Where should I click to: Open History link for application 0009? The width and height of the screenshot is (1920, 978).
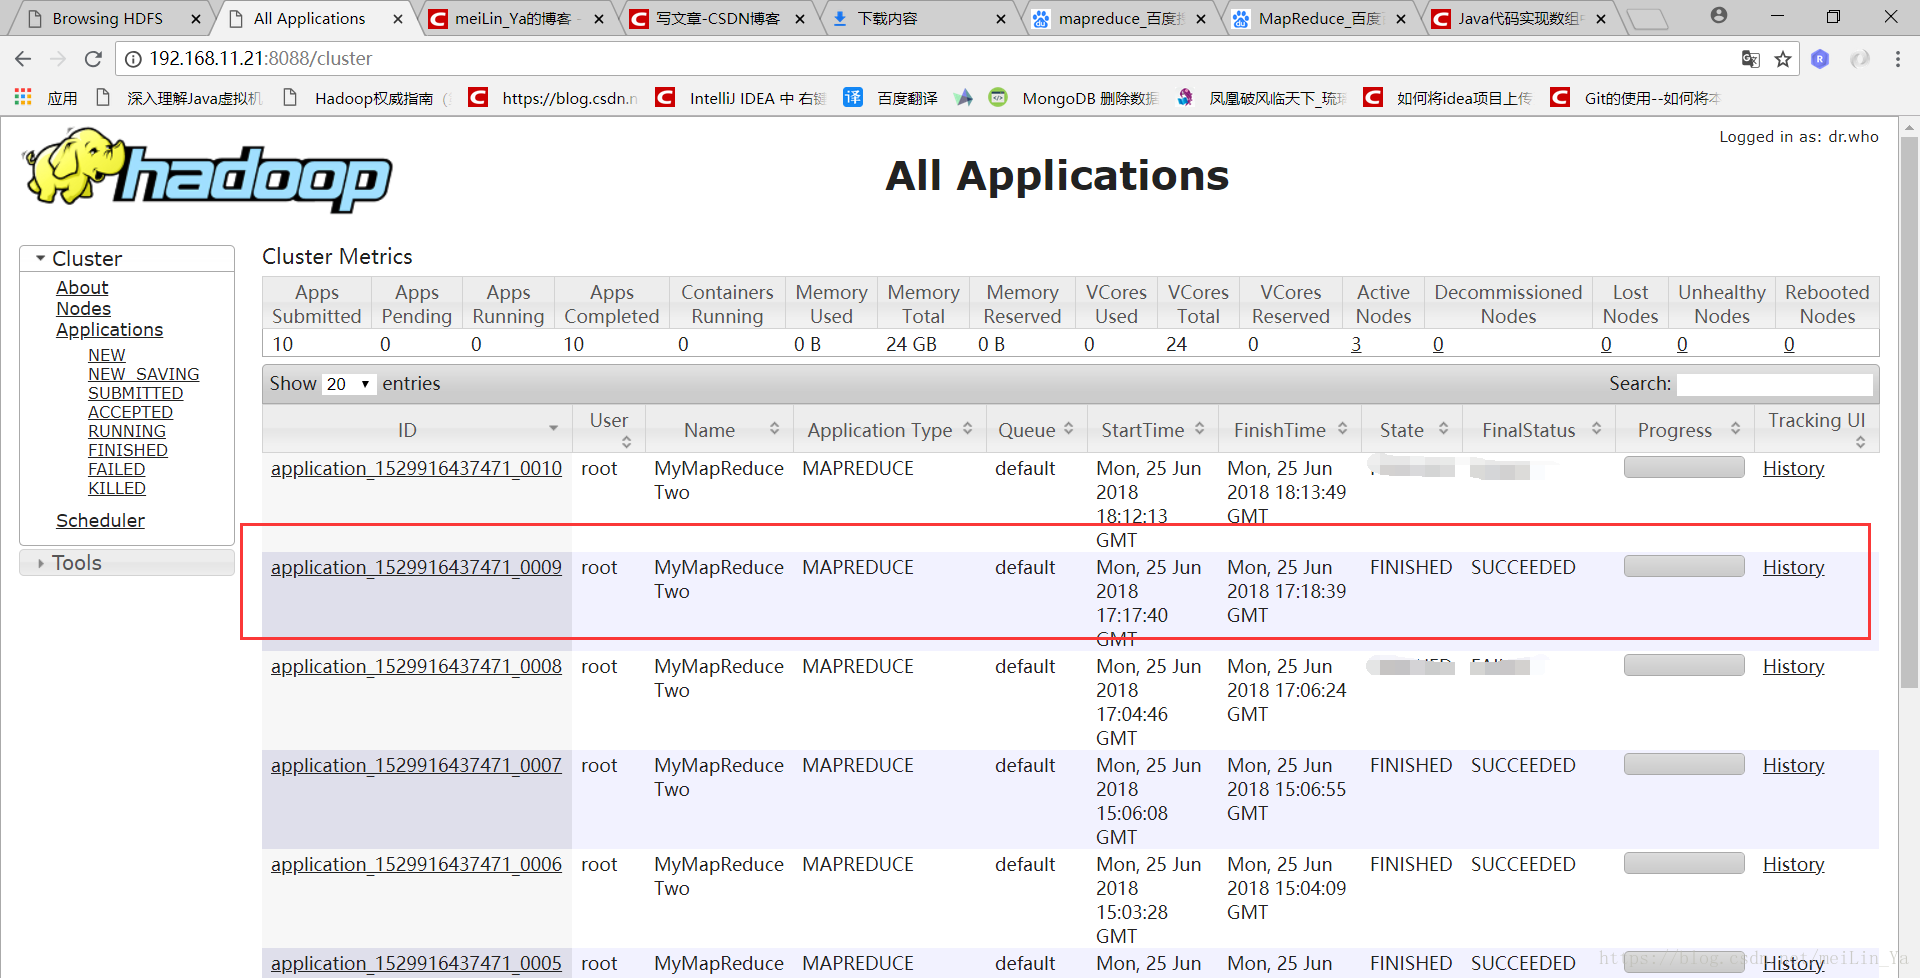click(x=1793, y=567)
